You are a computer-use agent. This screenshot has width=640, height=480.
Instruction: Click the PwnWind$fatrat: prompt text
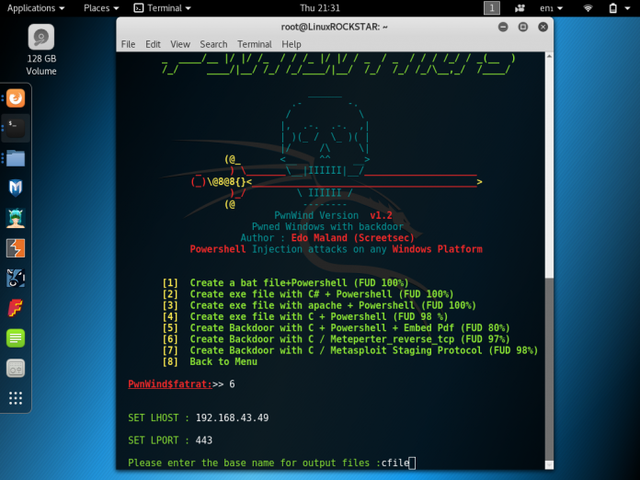(170, 384)
